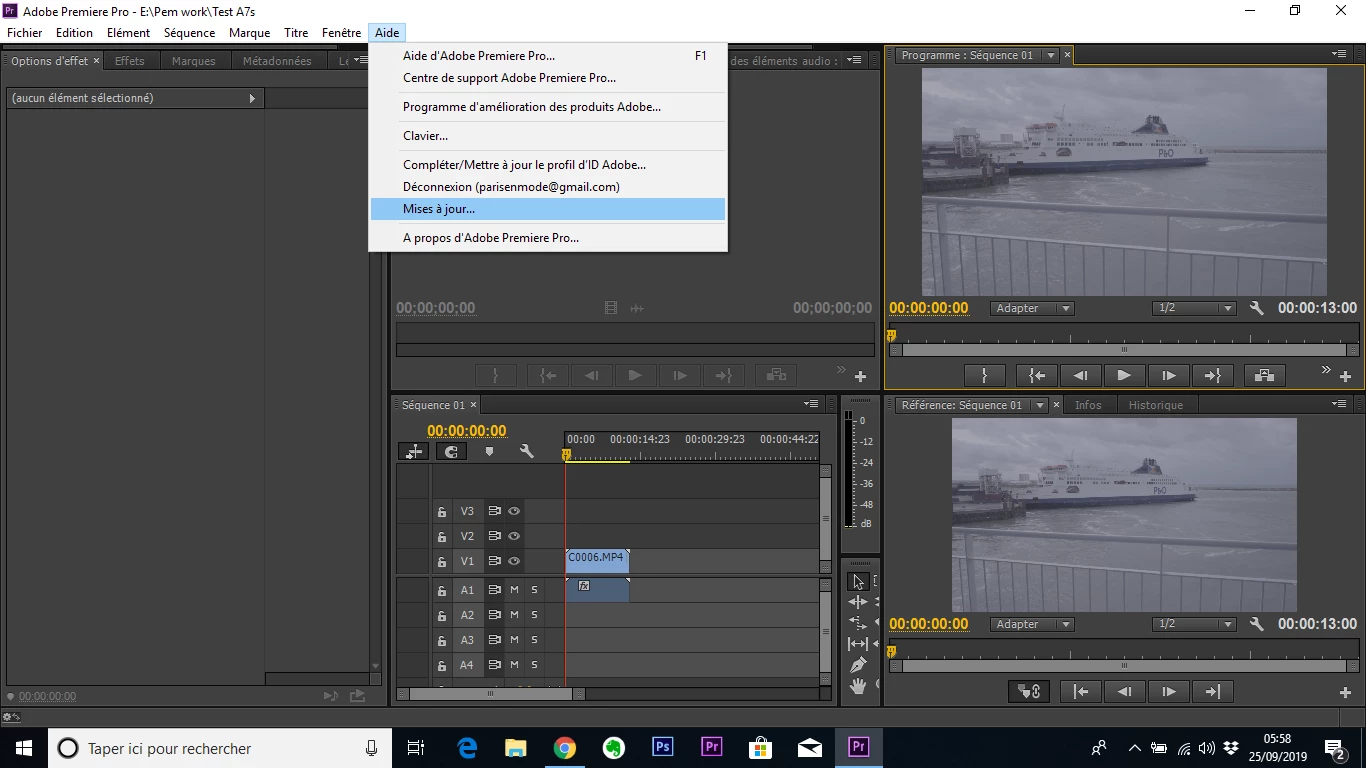Viewport: 1366px width, 768px height.
Task: Open Source monitor button editor plus
Action: (860, 377)
